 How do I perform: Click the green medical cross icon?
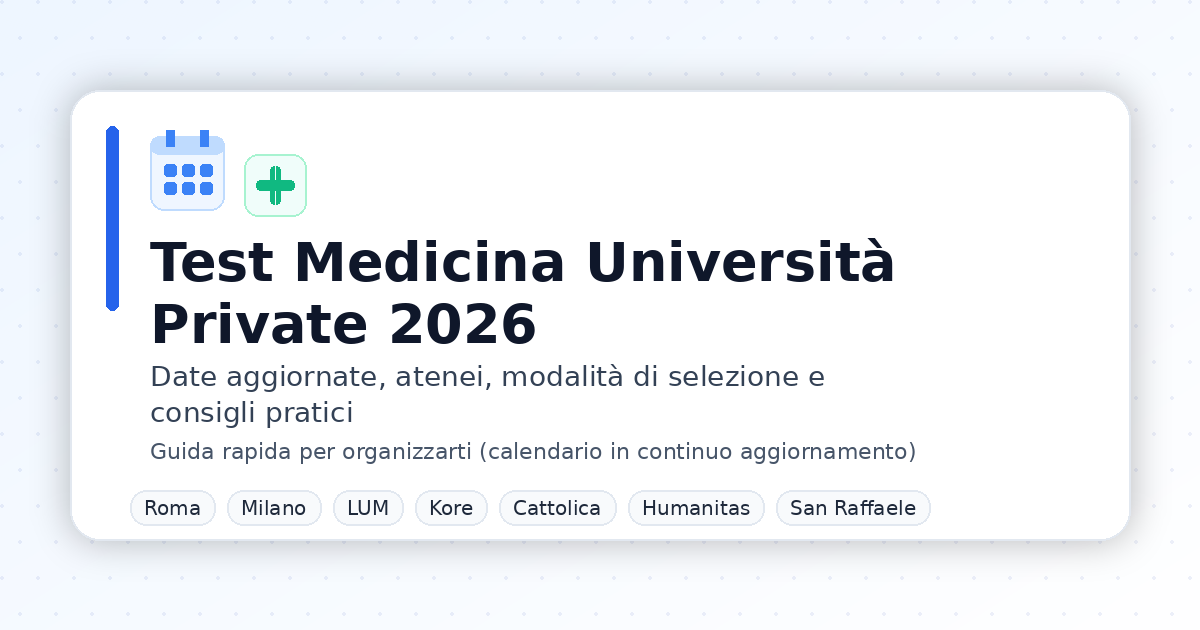click(x=275, y=185)
